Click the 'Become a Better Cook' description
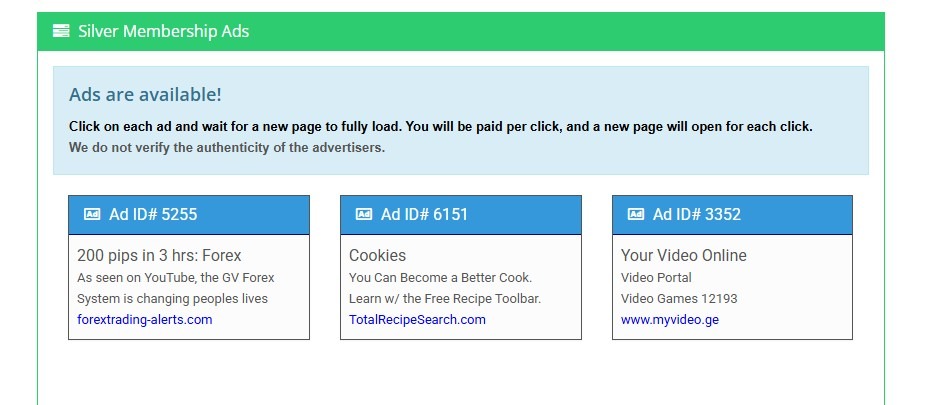This screenshot has height=405, width=925. 441,277
